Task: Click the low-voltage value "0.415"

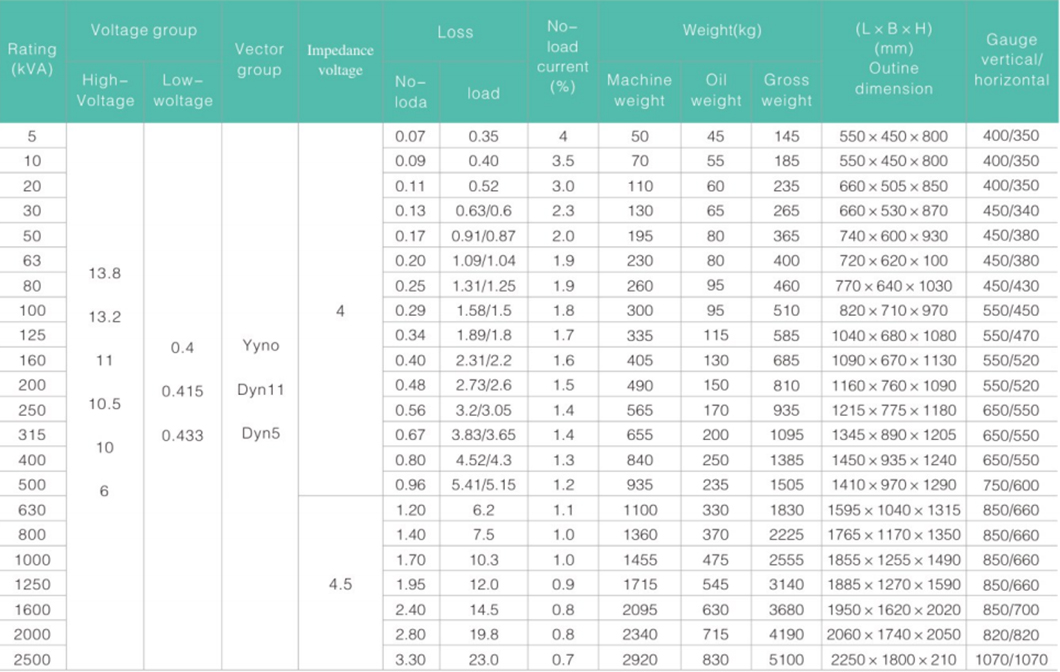Action: [x=183, y=391]
